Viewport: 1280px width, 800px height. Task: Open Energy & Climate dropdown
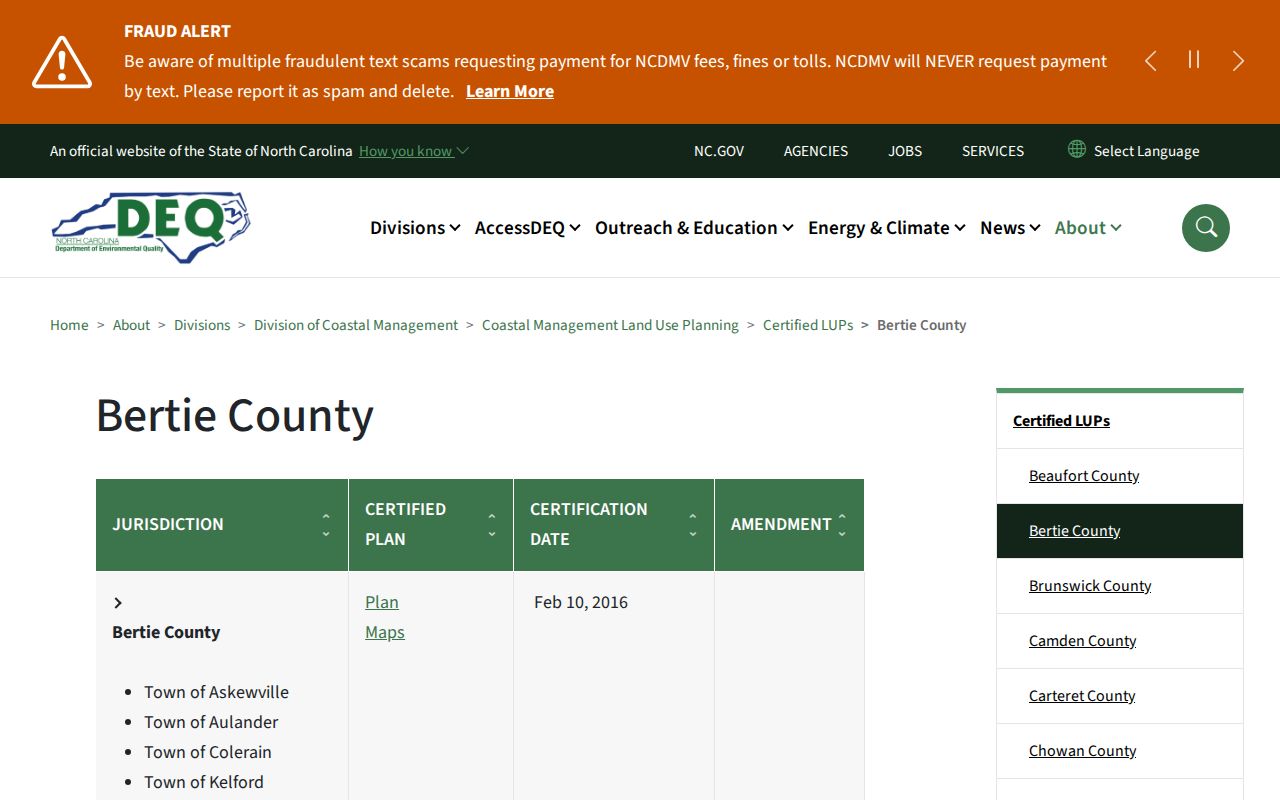[x=887, y=228]
